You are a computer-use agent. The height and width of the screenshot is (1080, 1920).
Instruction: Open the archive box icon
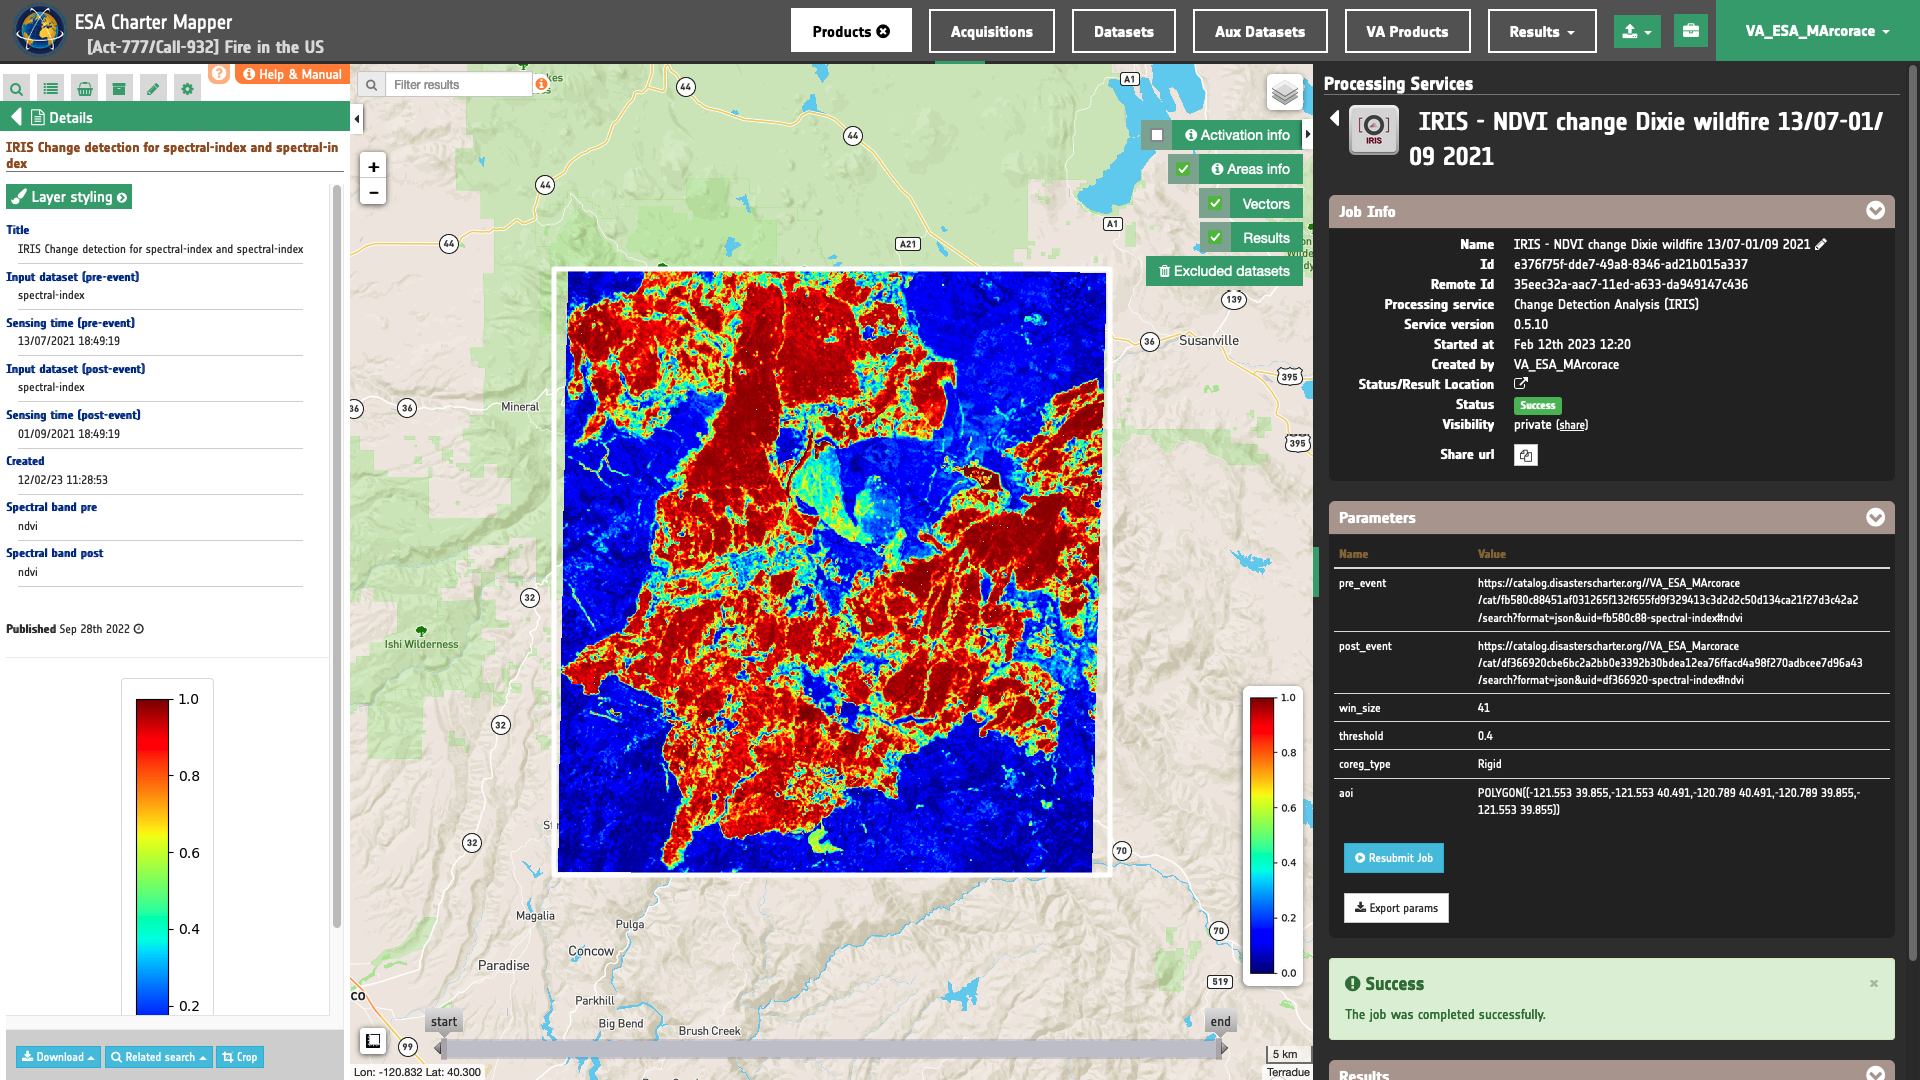[119, 89]
